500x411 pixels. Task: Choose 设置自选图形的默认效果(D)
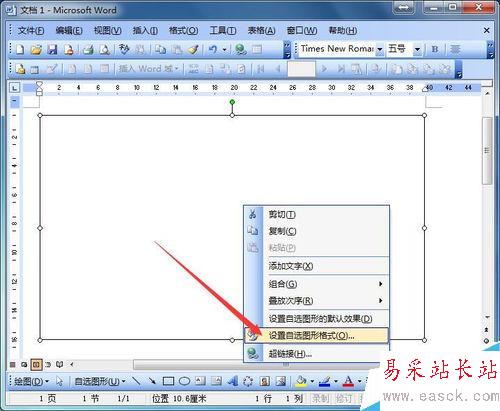pyautogui.click(x=317, y=319)
